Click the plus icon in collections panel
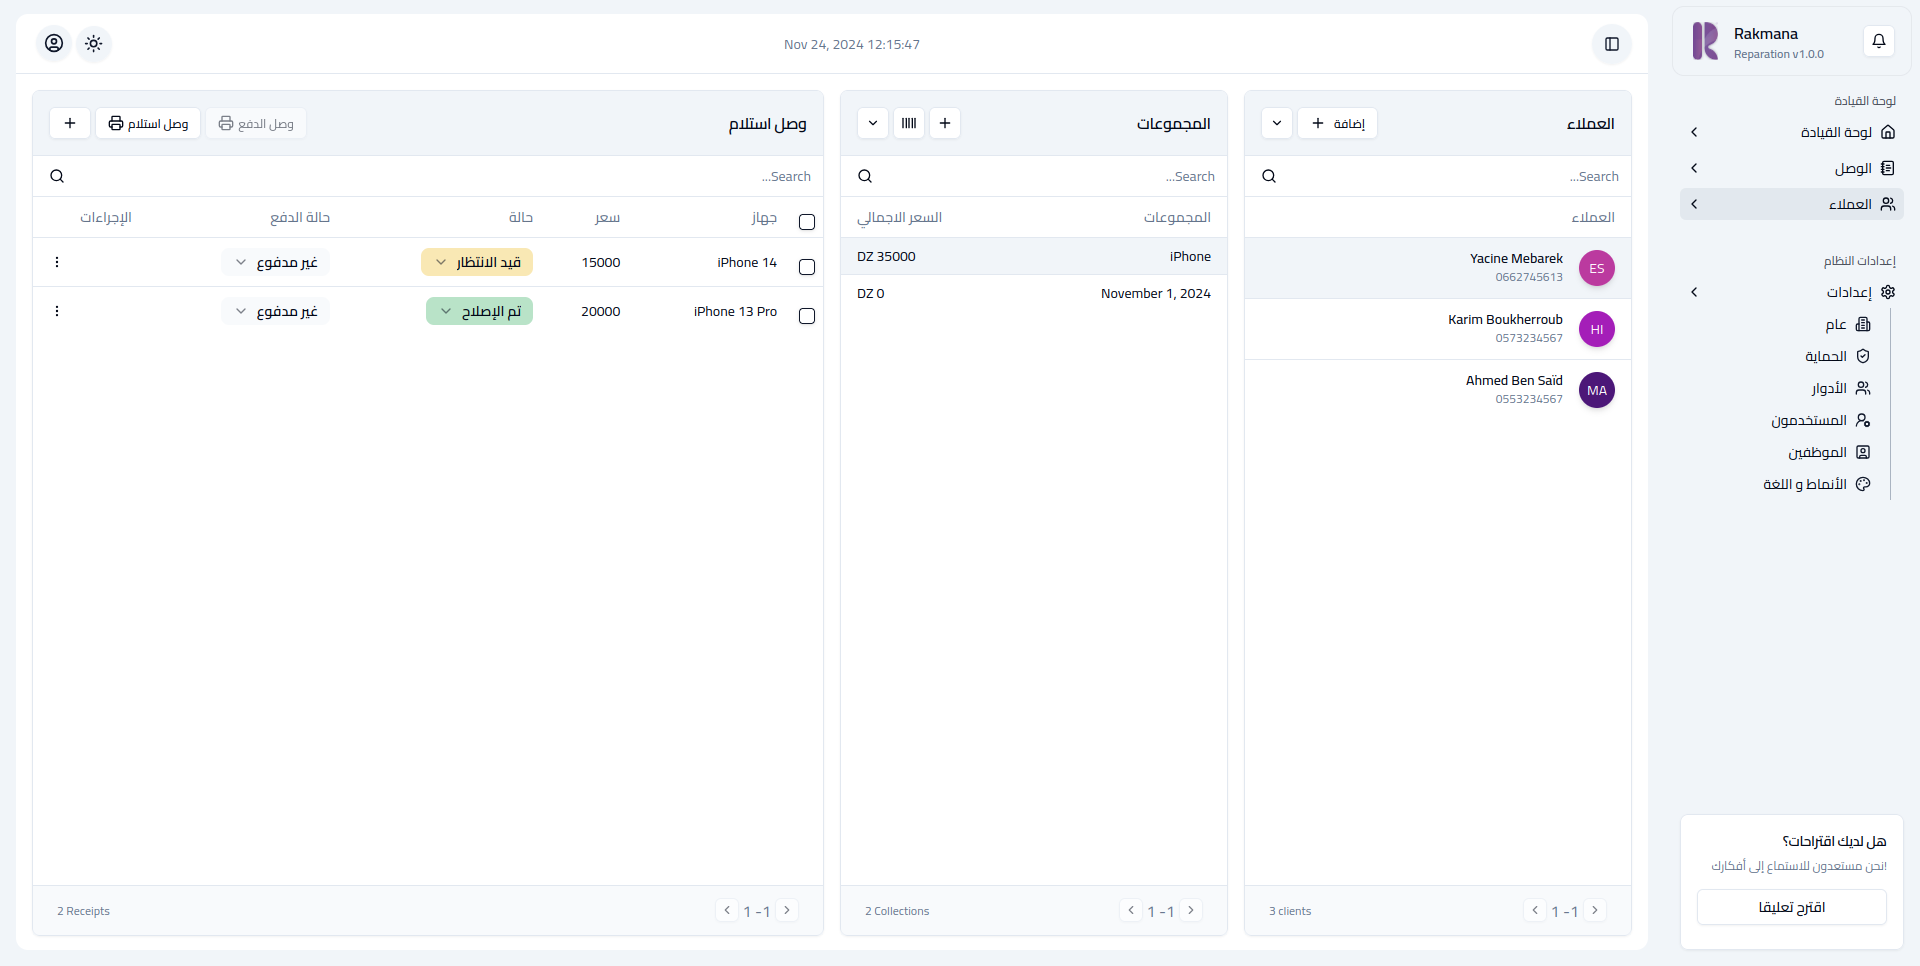Screen dimensions: 1920x966 [944, 123]
